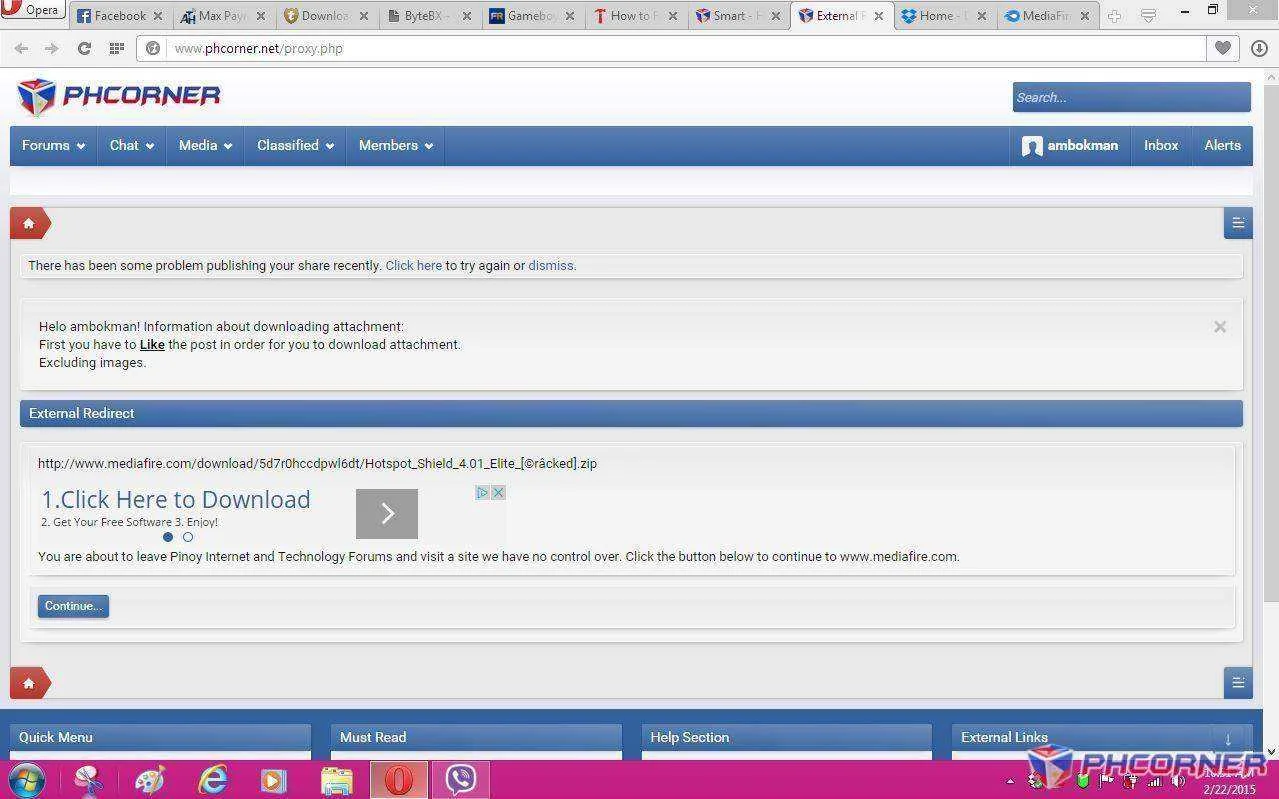Open the Speed Dial grid icon
The height and width of the screenshot is (799, 1279).
(x=116, y=48)
